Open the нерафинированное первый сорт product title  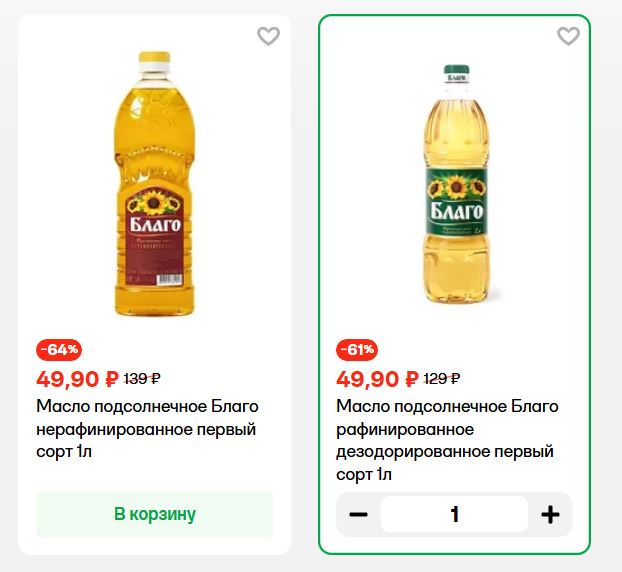(147, 429)
